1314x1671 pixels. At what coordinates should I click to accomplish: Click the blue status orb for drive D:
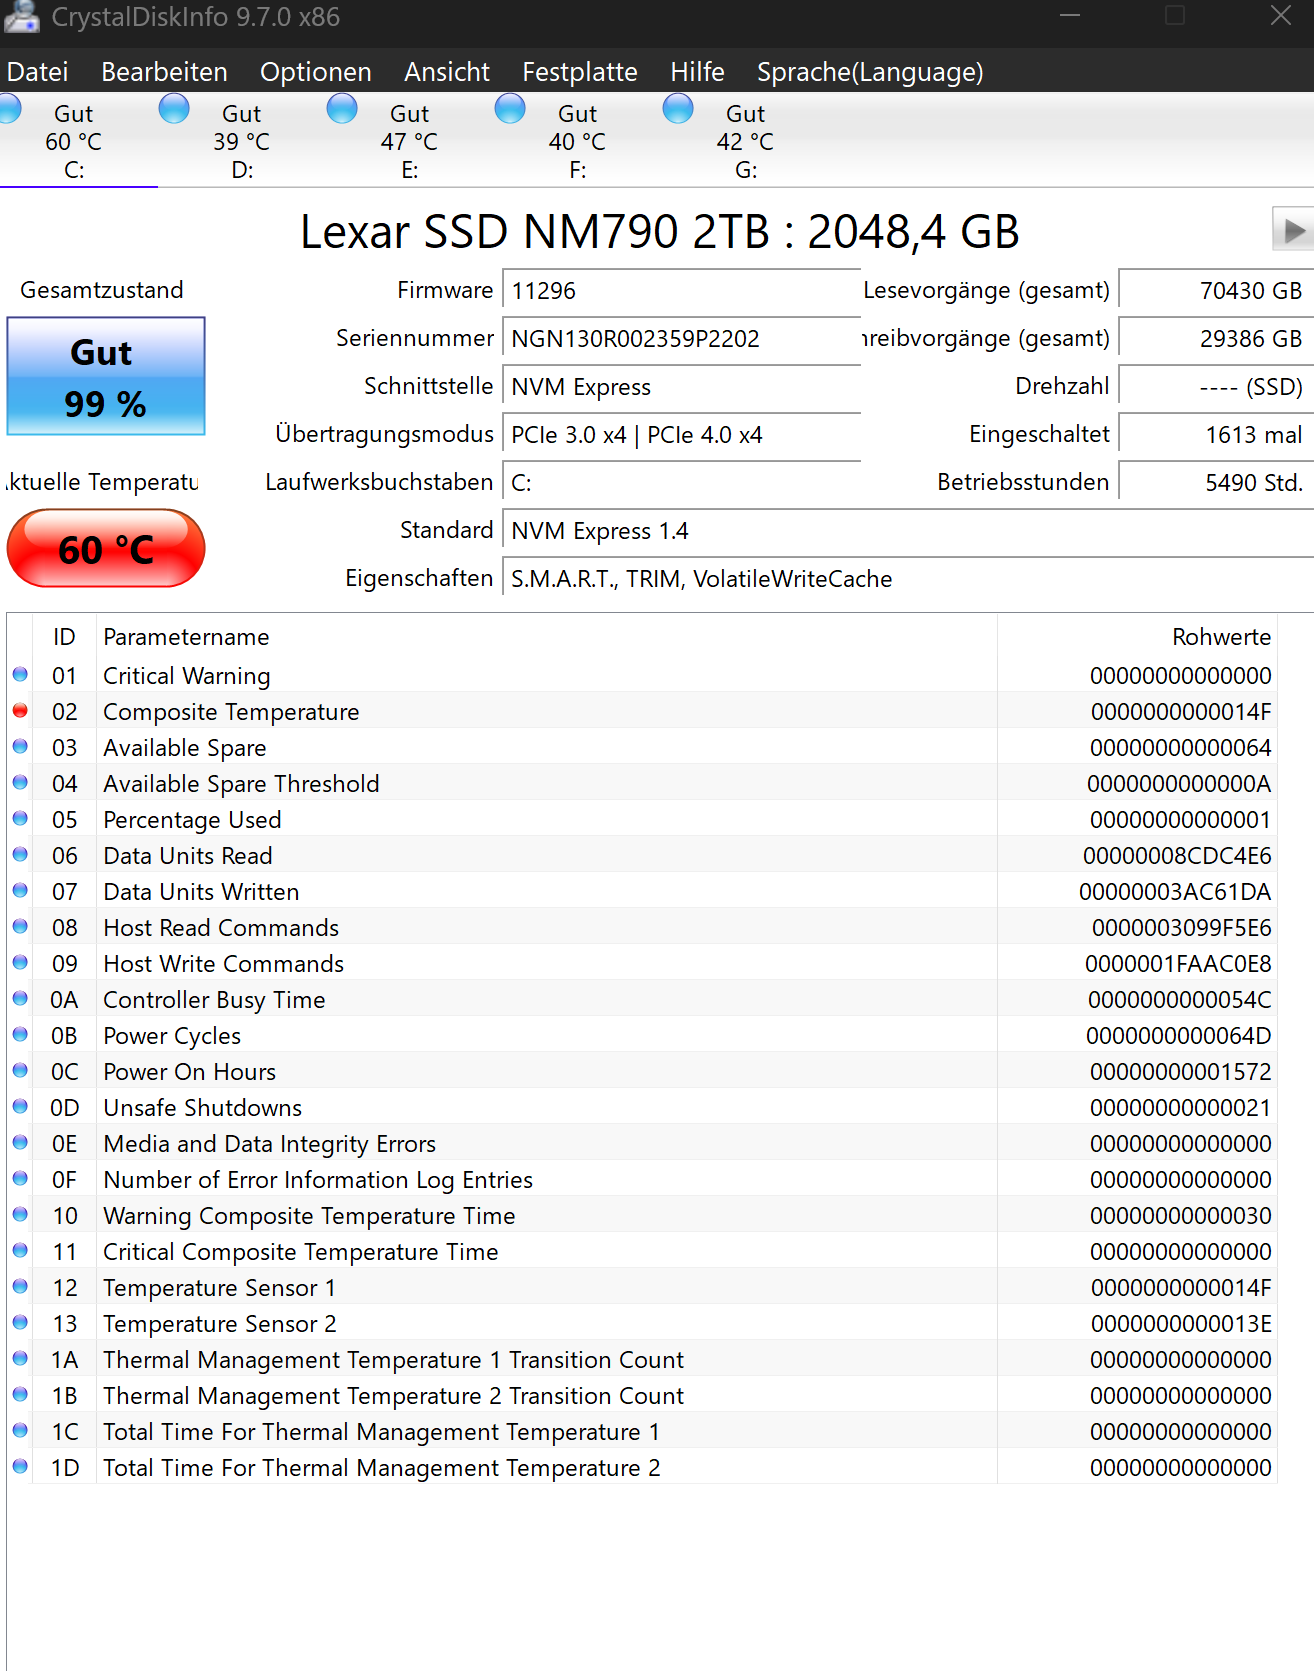coord(174,108)
